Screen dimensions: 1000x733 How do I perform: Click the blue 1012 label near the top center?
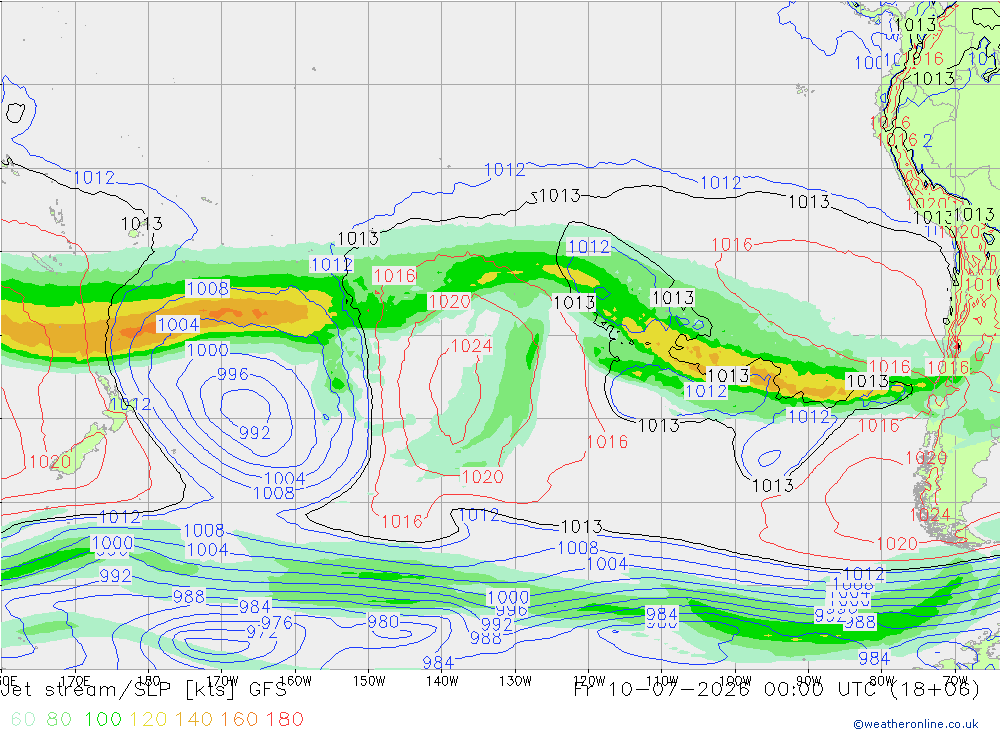pyautogui.click(x=504, y=170)
